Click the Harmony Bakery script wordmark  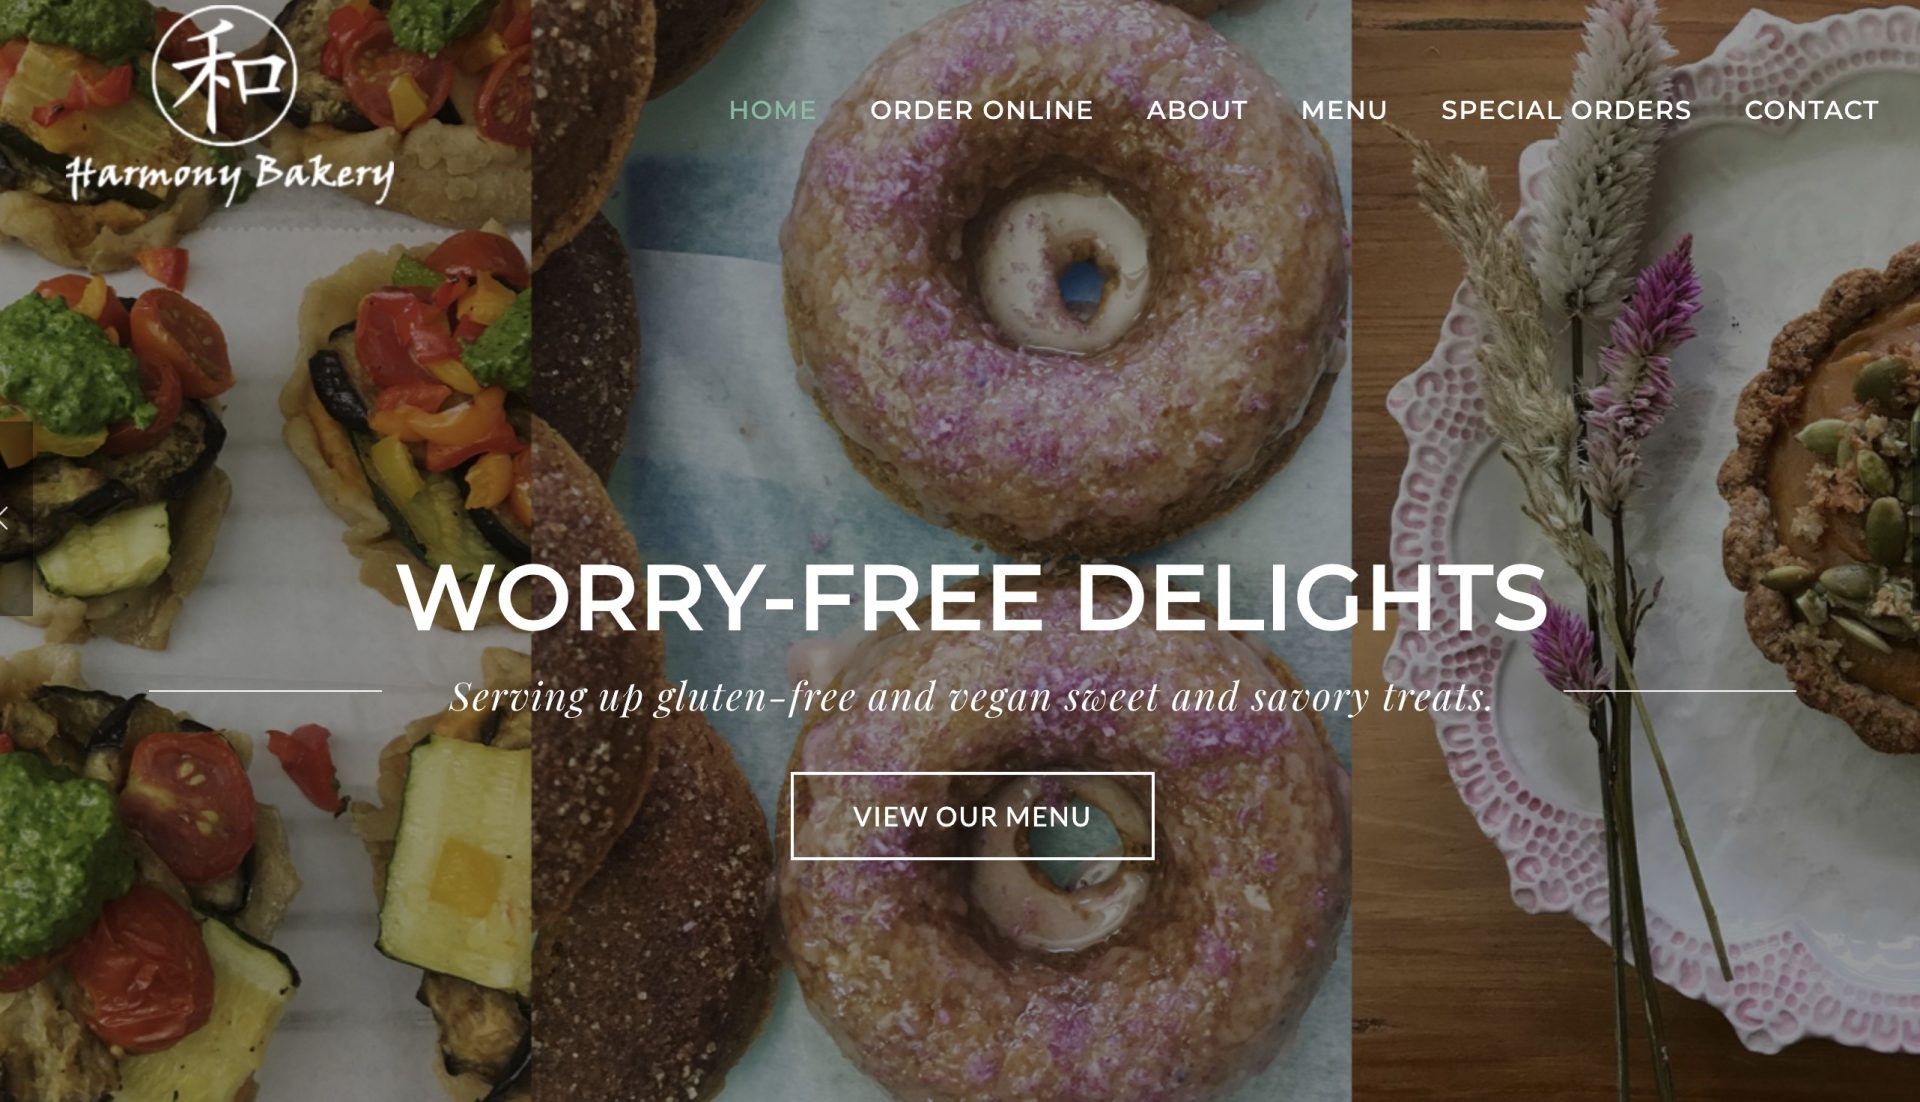(x=230, y=176)
